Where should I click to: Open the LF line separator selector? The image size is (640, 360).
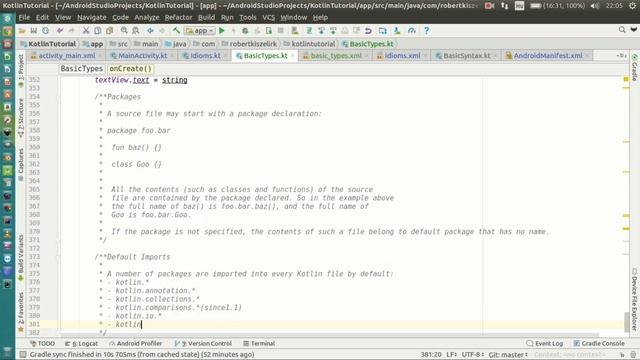(x=451, y=354)
